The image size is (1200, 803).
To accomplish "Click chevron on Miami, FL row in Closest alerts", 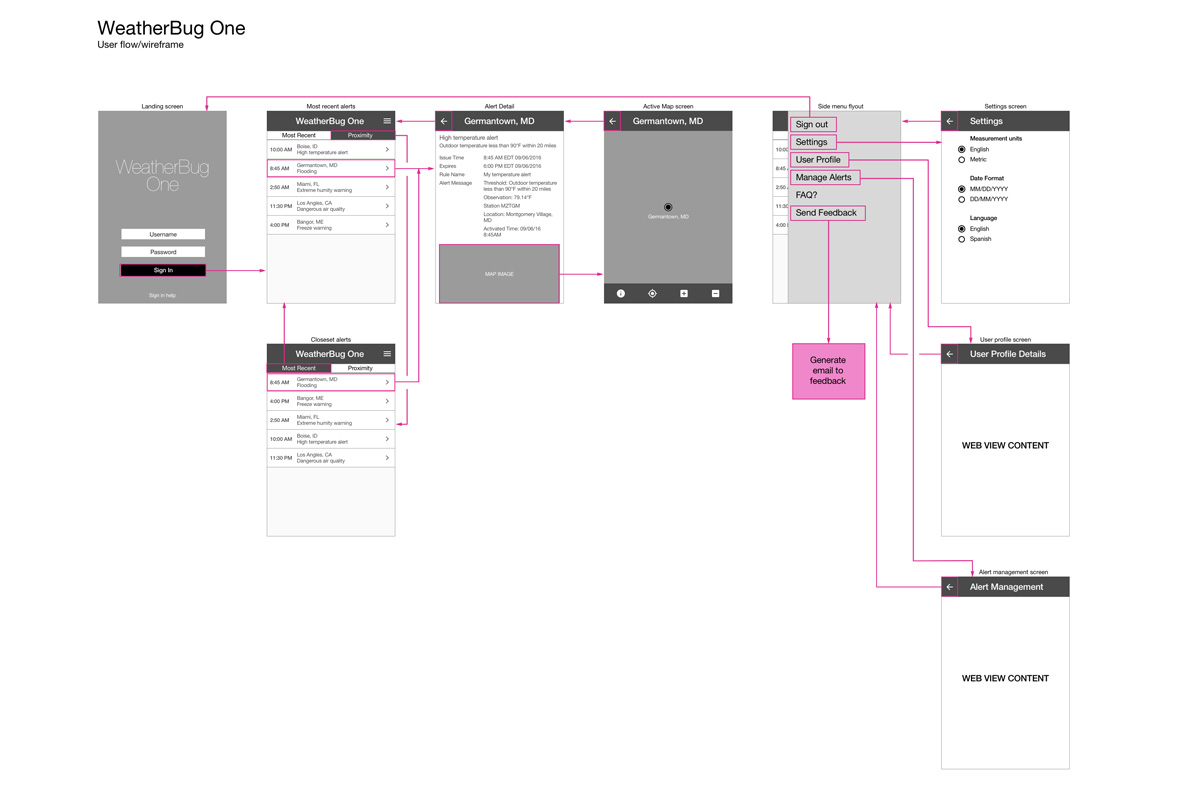I will (387, 420).
